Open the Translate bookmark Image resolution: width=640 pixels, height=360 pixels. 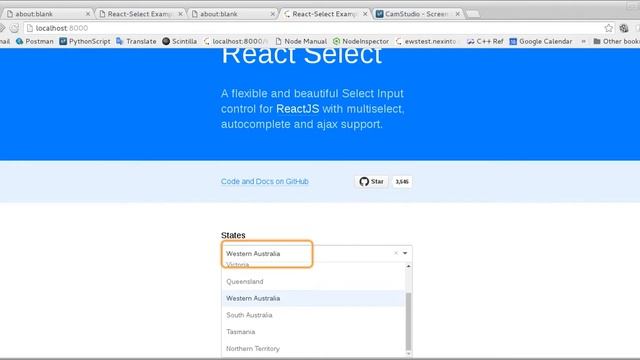pyautogui.click(x=136, y=41)
